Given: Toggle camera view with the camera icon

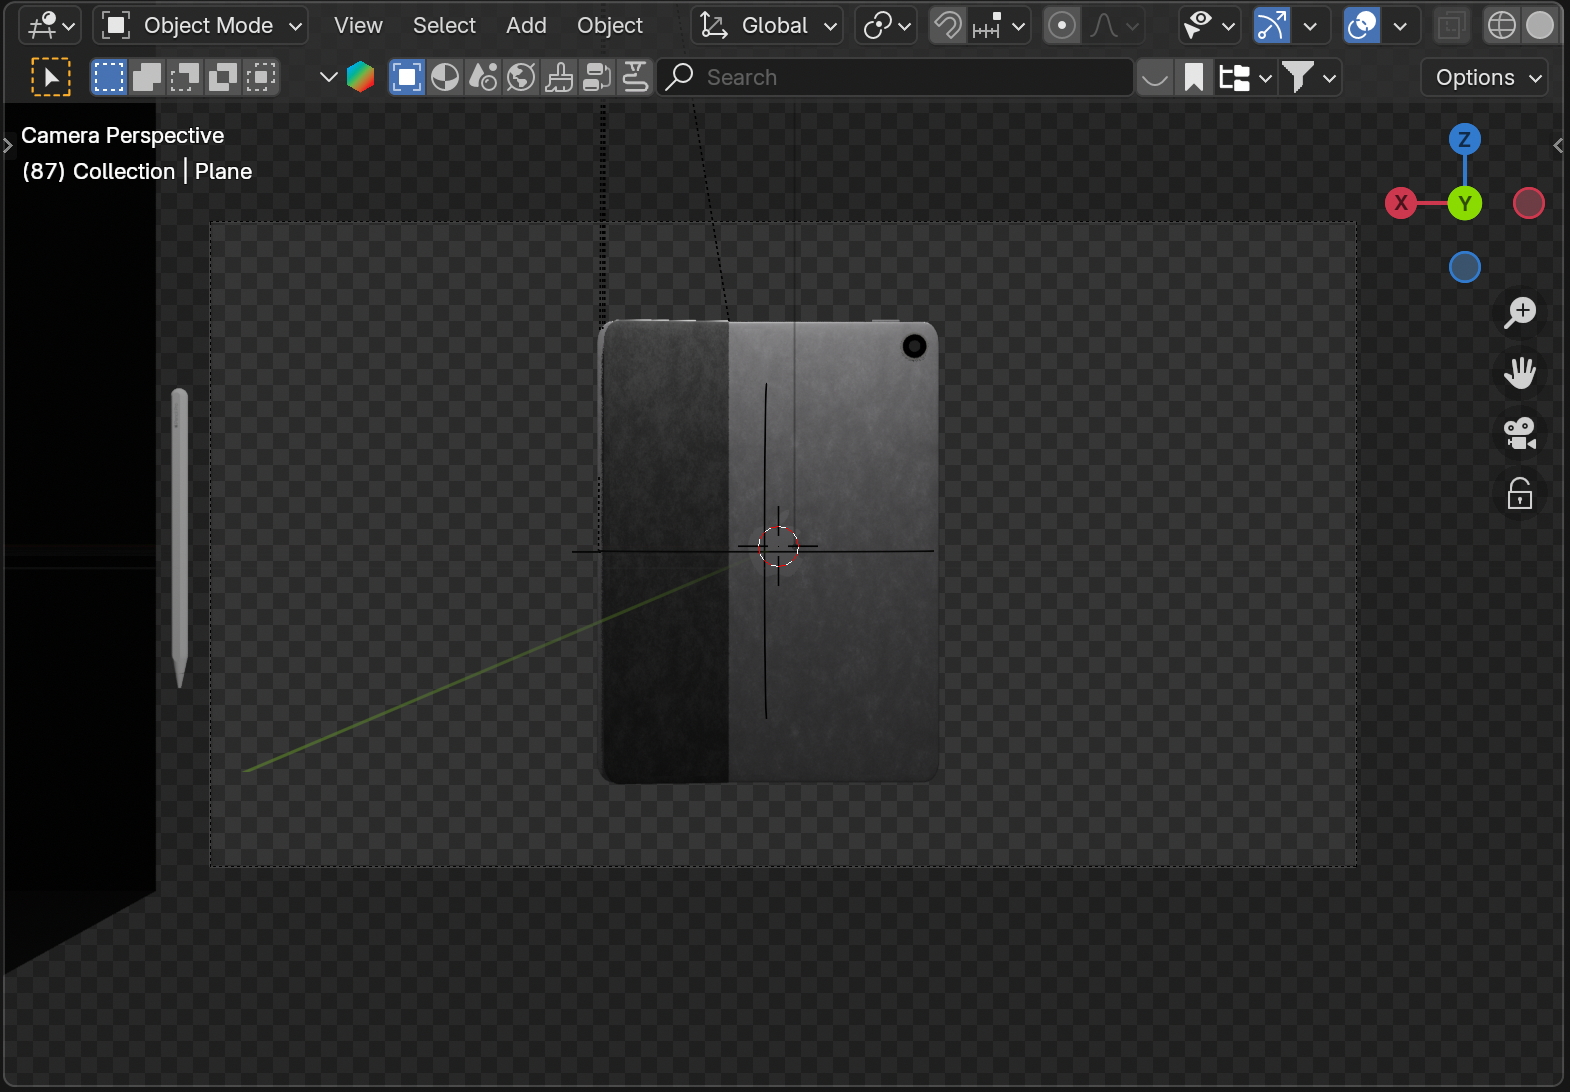Looking at the screenshot, I should click(x=1520, y=433).
